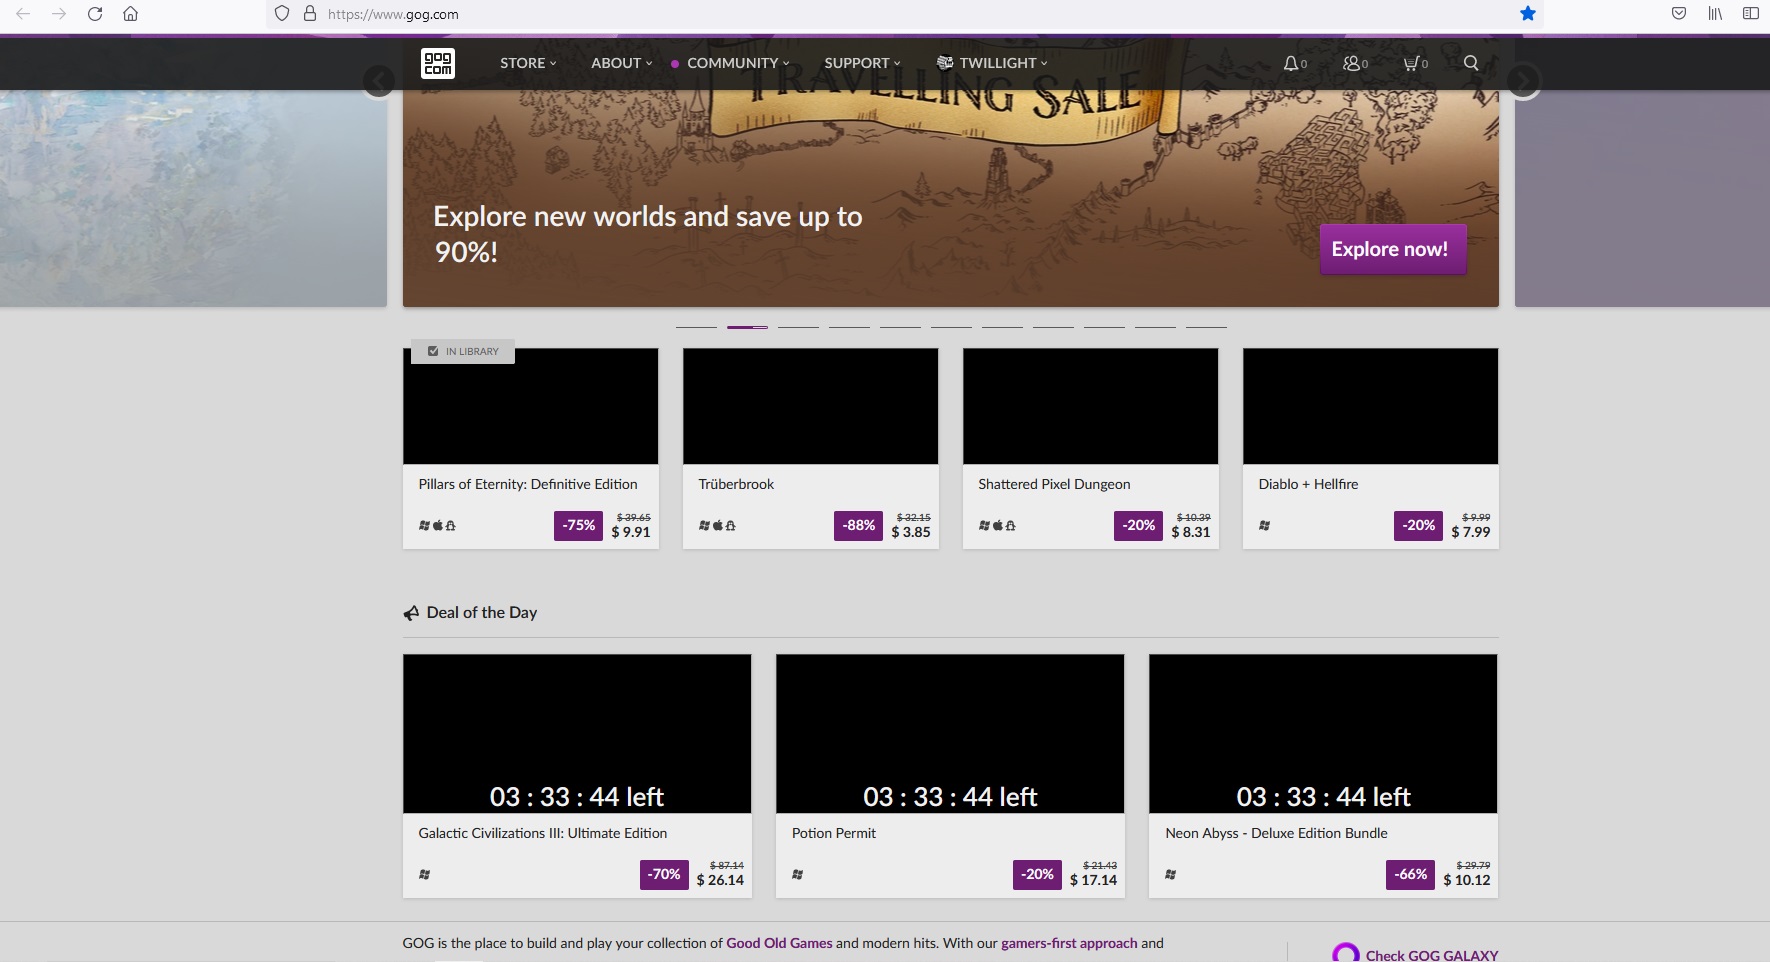Select third carousel indicator dash

(x=798, y=326)
